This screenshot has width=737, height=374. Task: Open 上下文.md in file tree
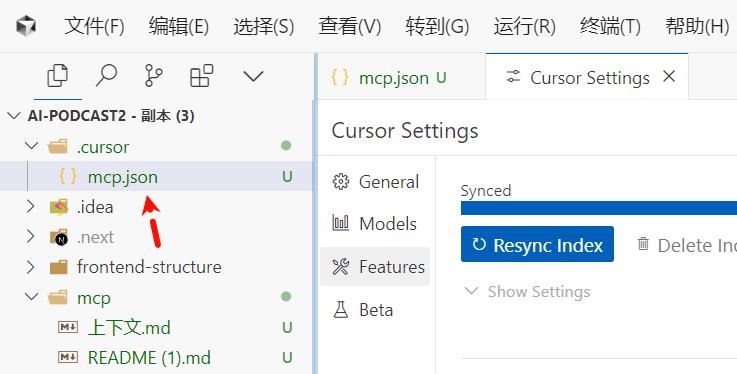129,328
